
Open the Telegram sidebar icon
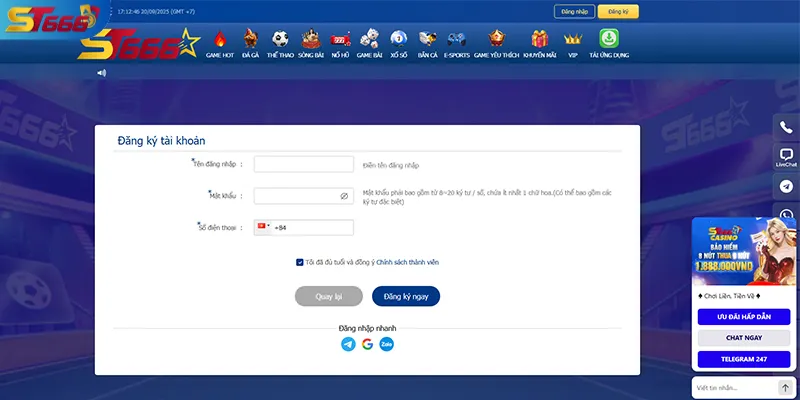coord(786,187)
